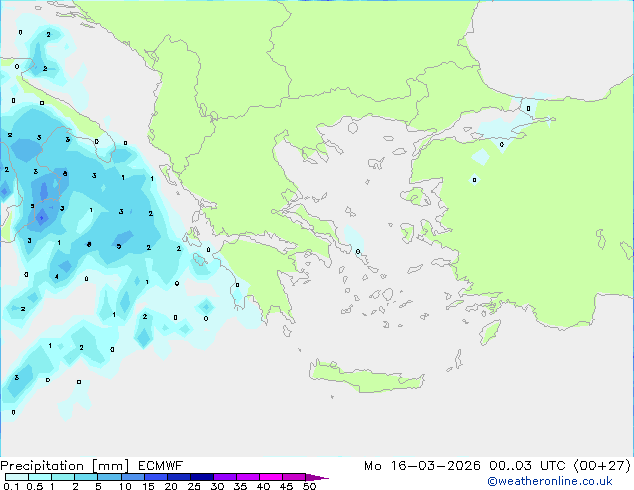This screenshot has height=490, width=634.
Task: Click the island of Crete on the map
Action: click(x=366, y=378)
